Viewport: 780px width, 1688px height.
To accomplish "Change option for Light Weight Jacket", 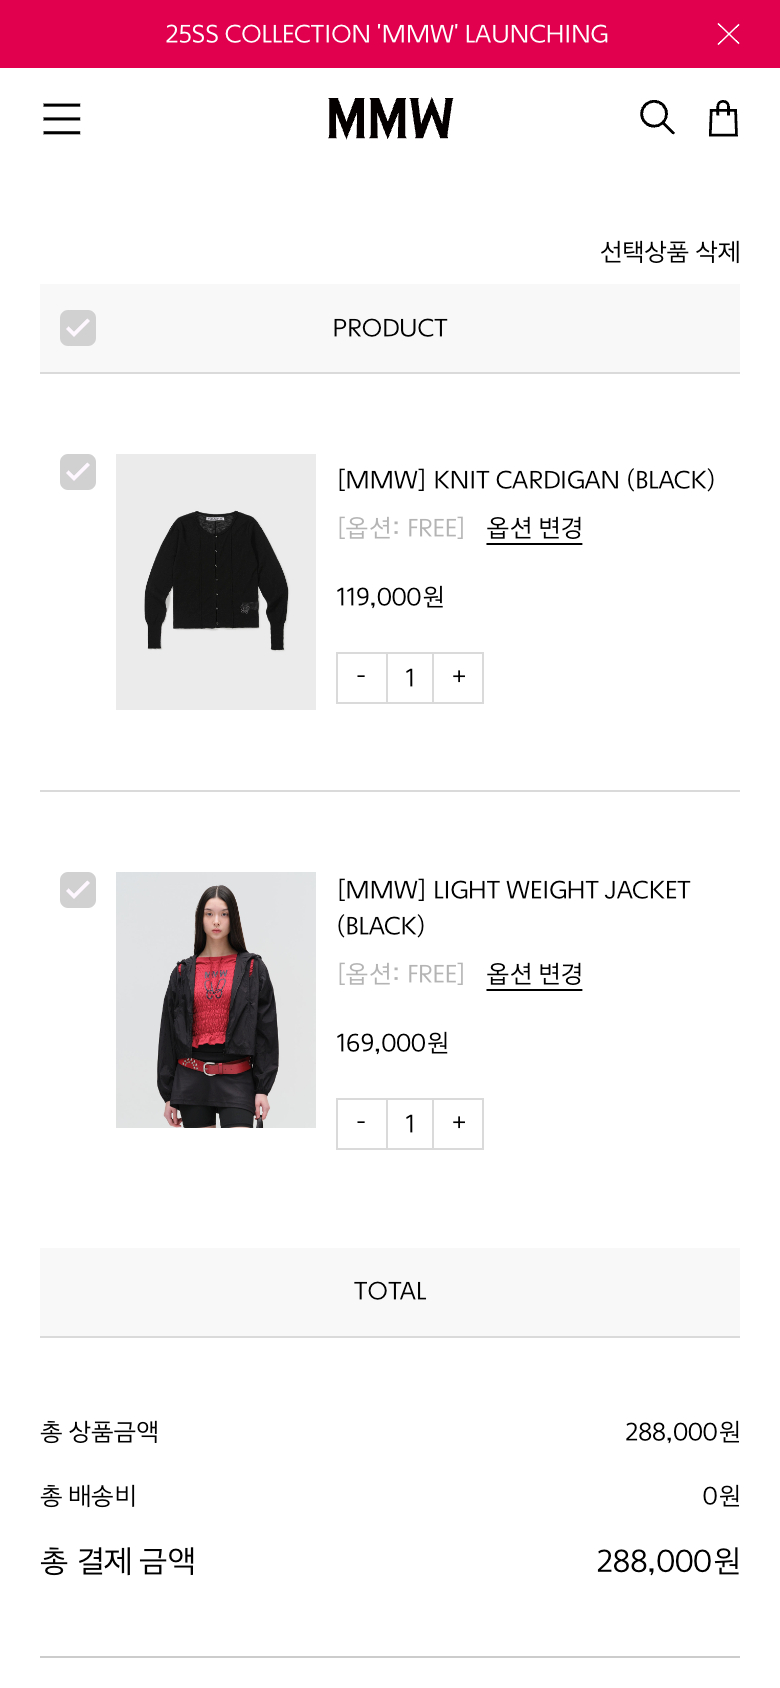I will 534,974.
